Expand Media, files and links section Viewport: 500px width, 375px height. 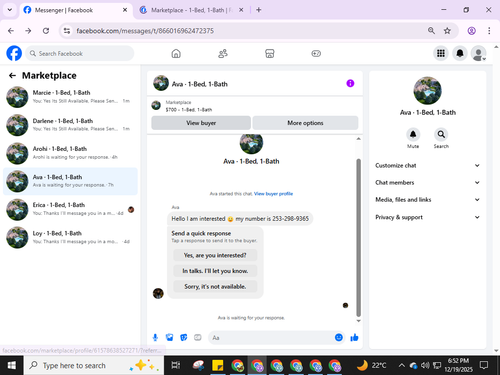(427, 200)
